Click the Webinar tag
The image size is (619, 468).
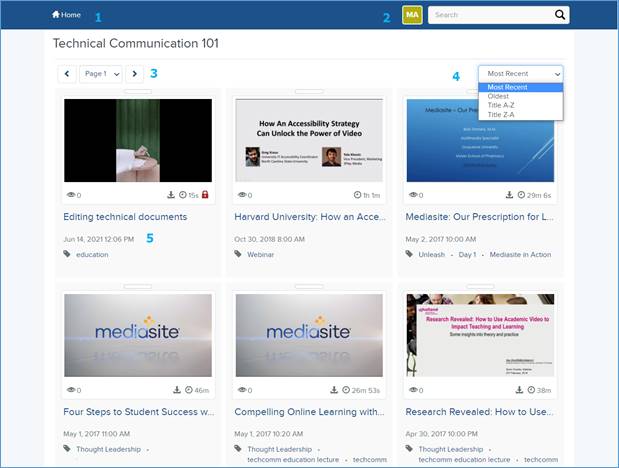click(261, 255)
